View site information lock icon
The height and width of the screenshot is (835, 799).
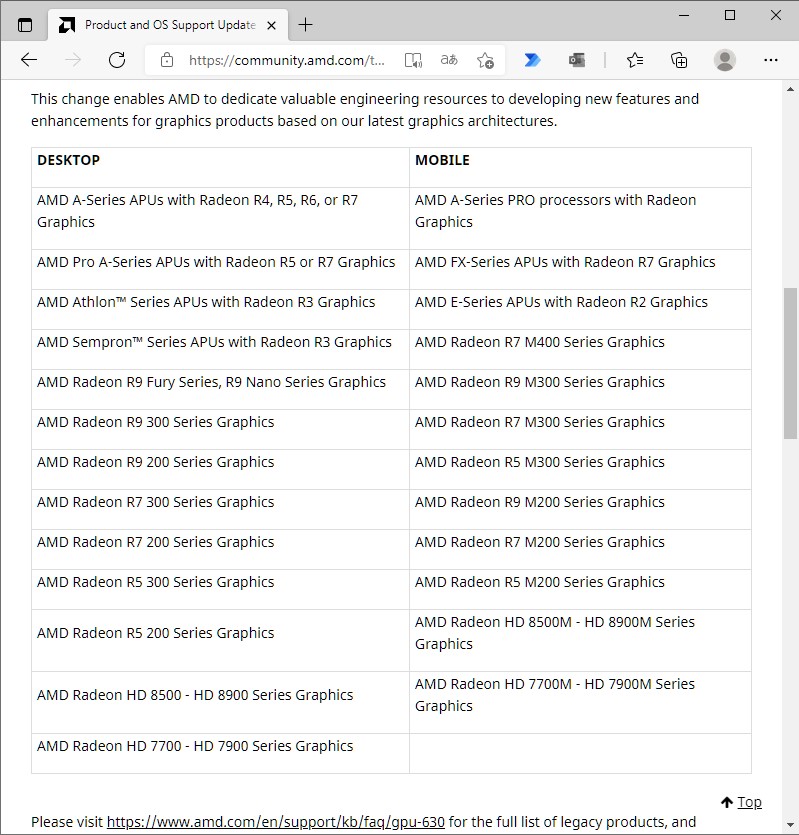coord(167,60)
